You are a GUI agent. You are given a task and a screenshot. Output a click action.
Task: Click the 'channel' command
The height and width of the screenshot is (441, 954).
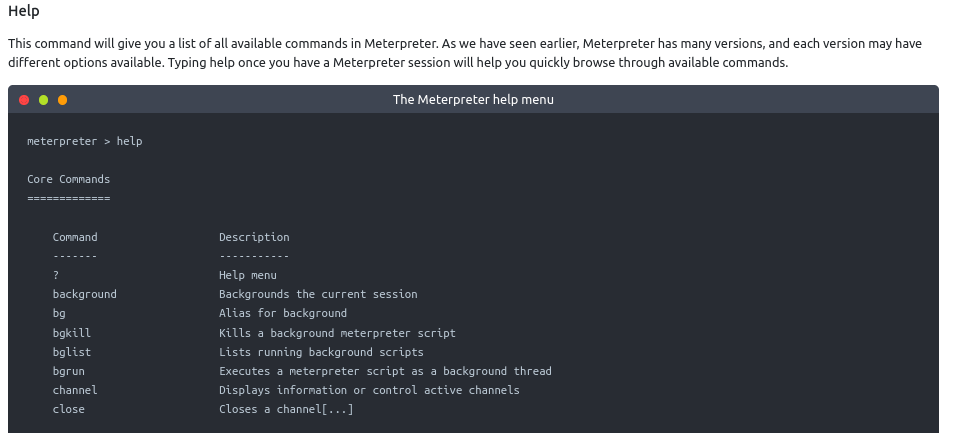click(75, 390)
